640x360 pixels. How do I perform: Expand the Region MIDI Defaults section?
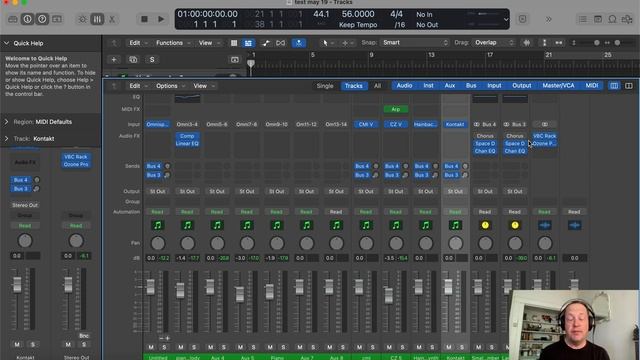tap(6, 122)
